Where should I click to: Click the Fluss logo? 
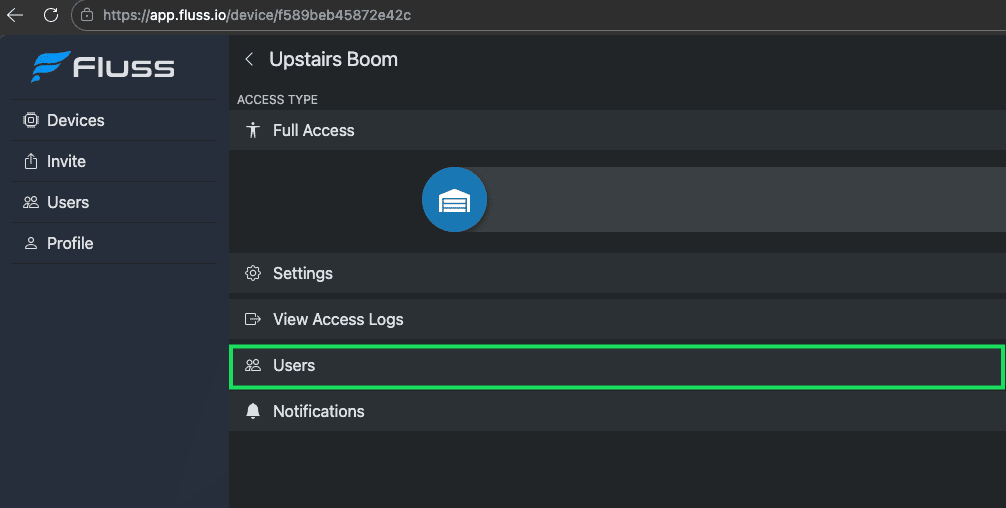tap(103, 67)
